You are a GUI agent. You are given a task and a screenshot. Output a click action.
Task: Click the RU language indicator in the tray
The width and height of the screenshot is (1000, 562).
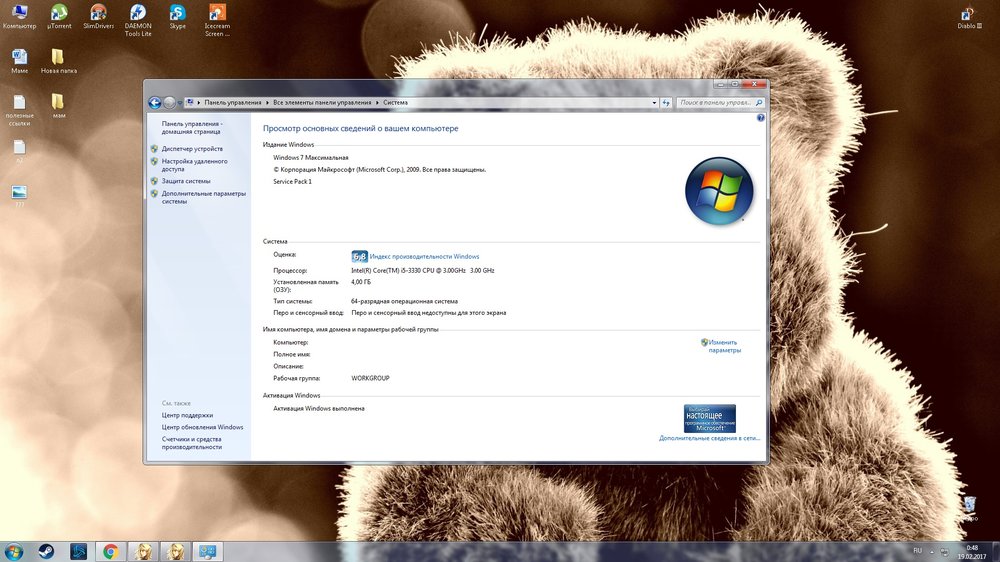(x=917, y=551)
